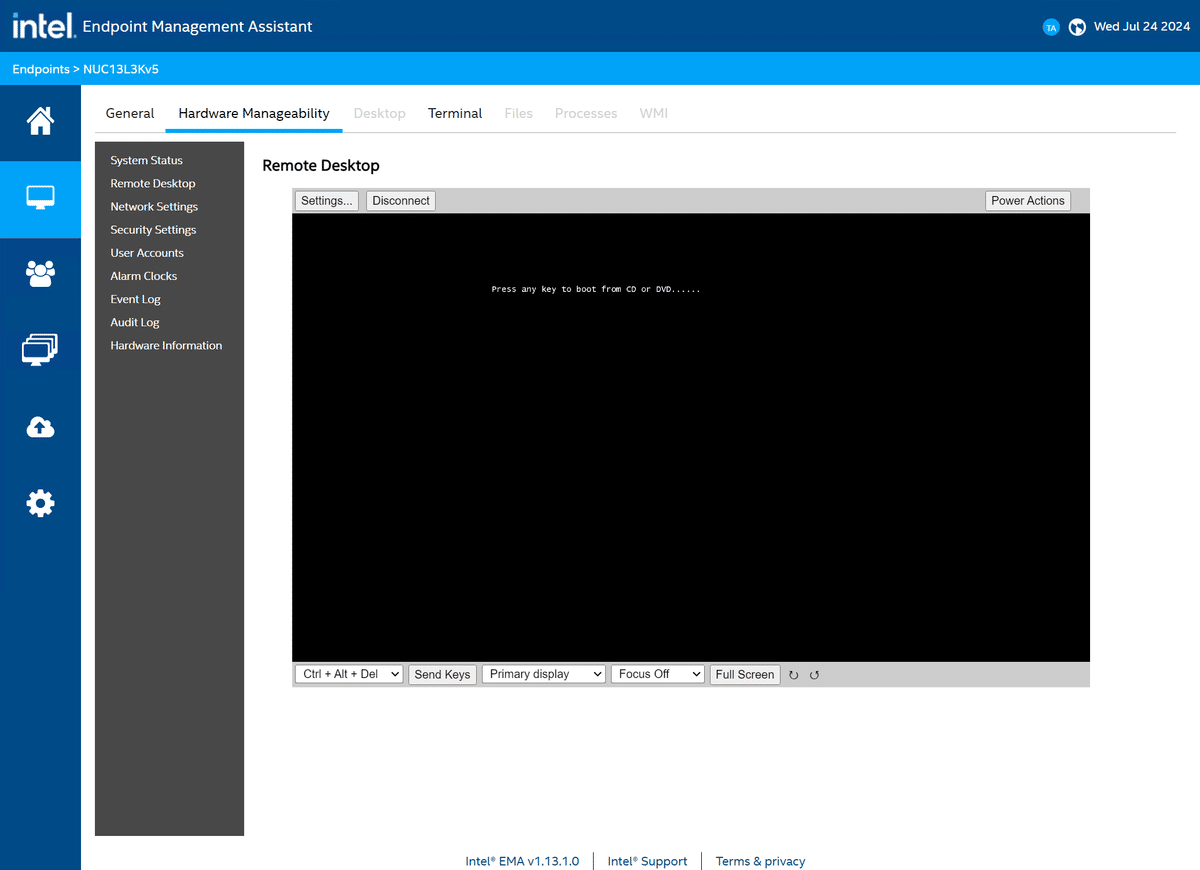
Task: Open Alarm Clocks in side menu
Action: pos(144,275)
